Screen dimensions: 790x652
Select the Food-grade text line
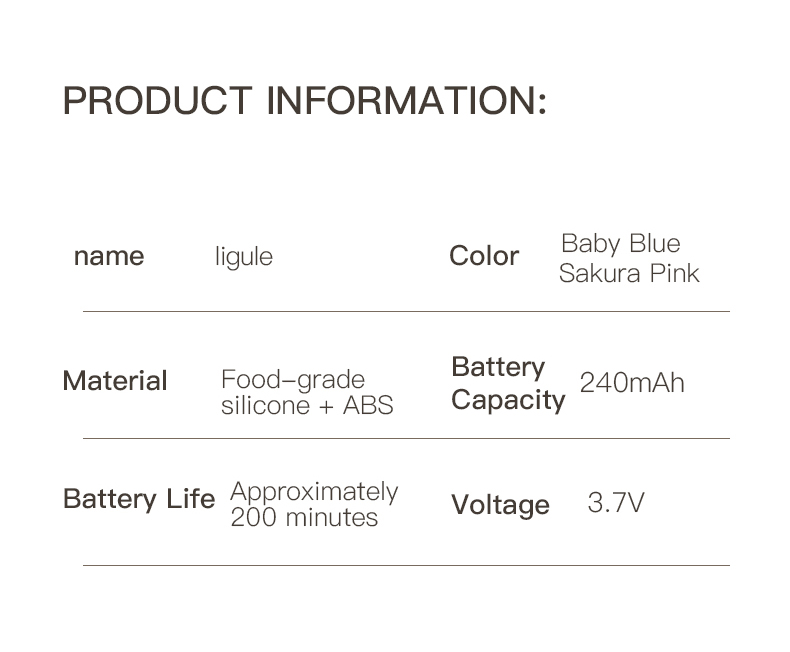(x=293, y=380)
